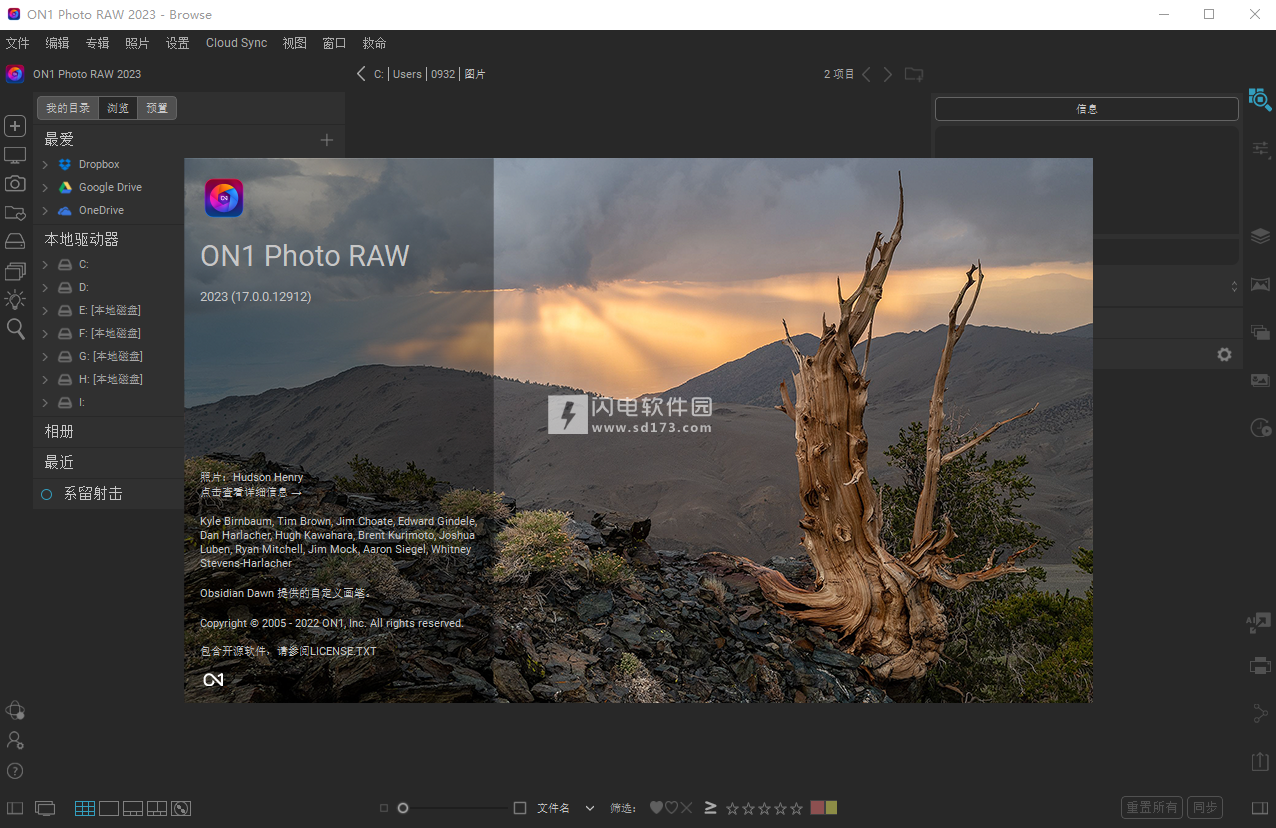Viewport: 1276px width, 828px height.
Task: Open the 编辑 menu
Action: 57,43
